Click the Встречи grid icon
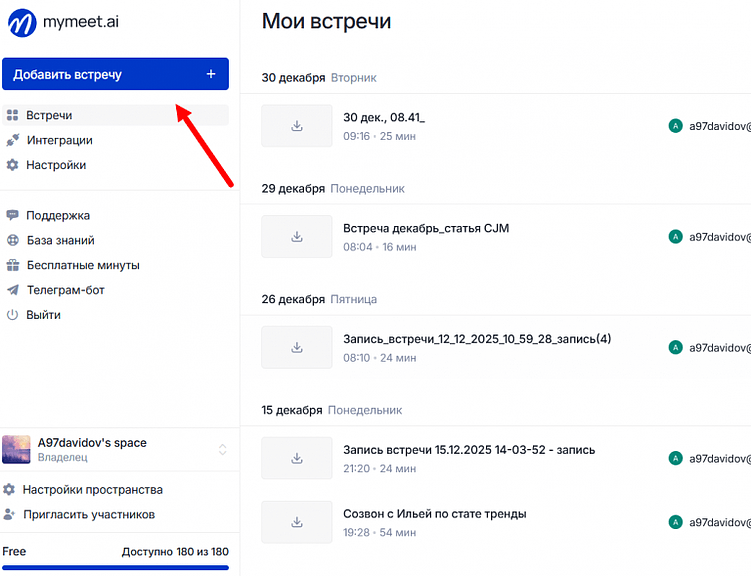 click(12, 115)
